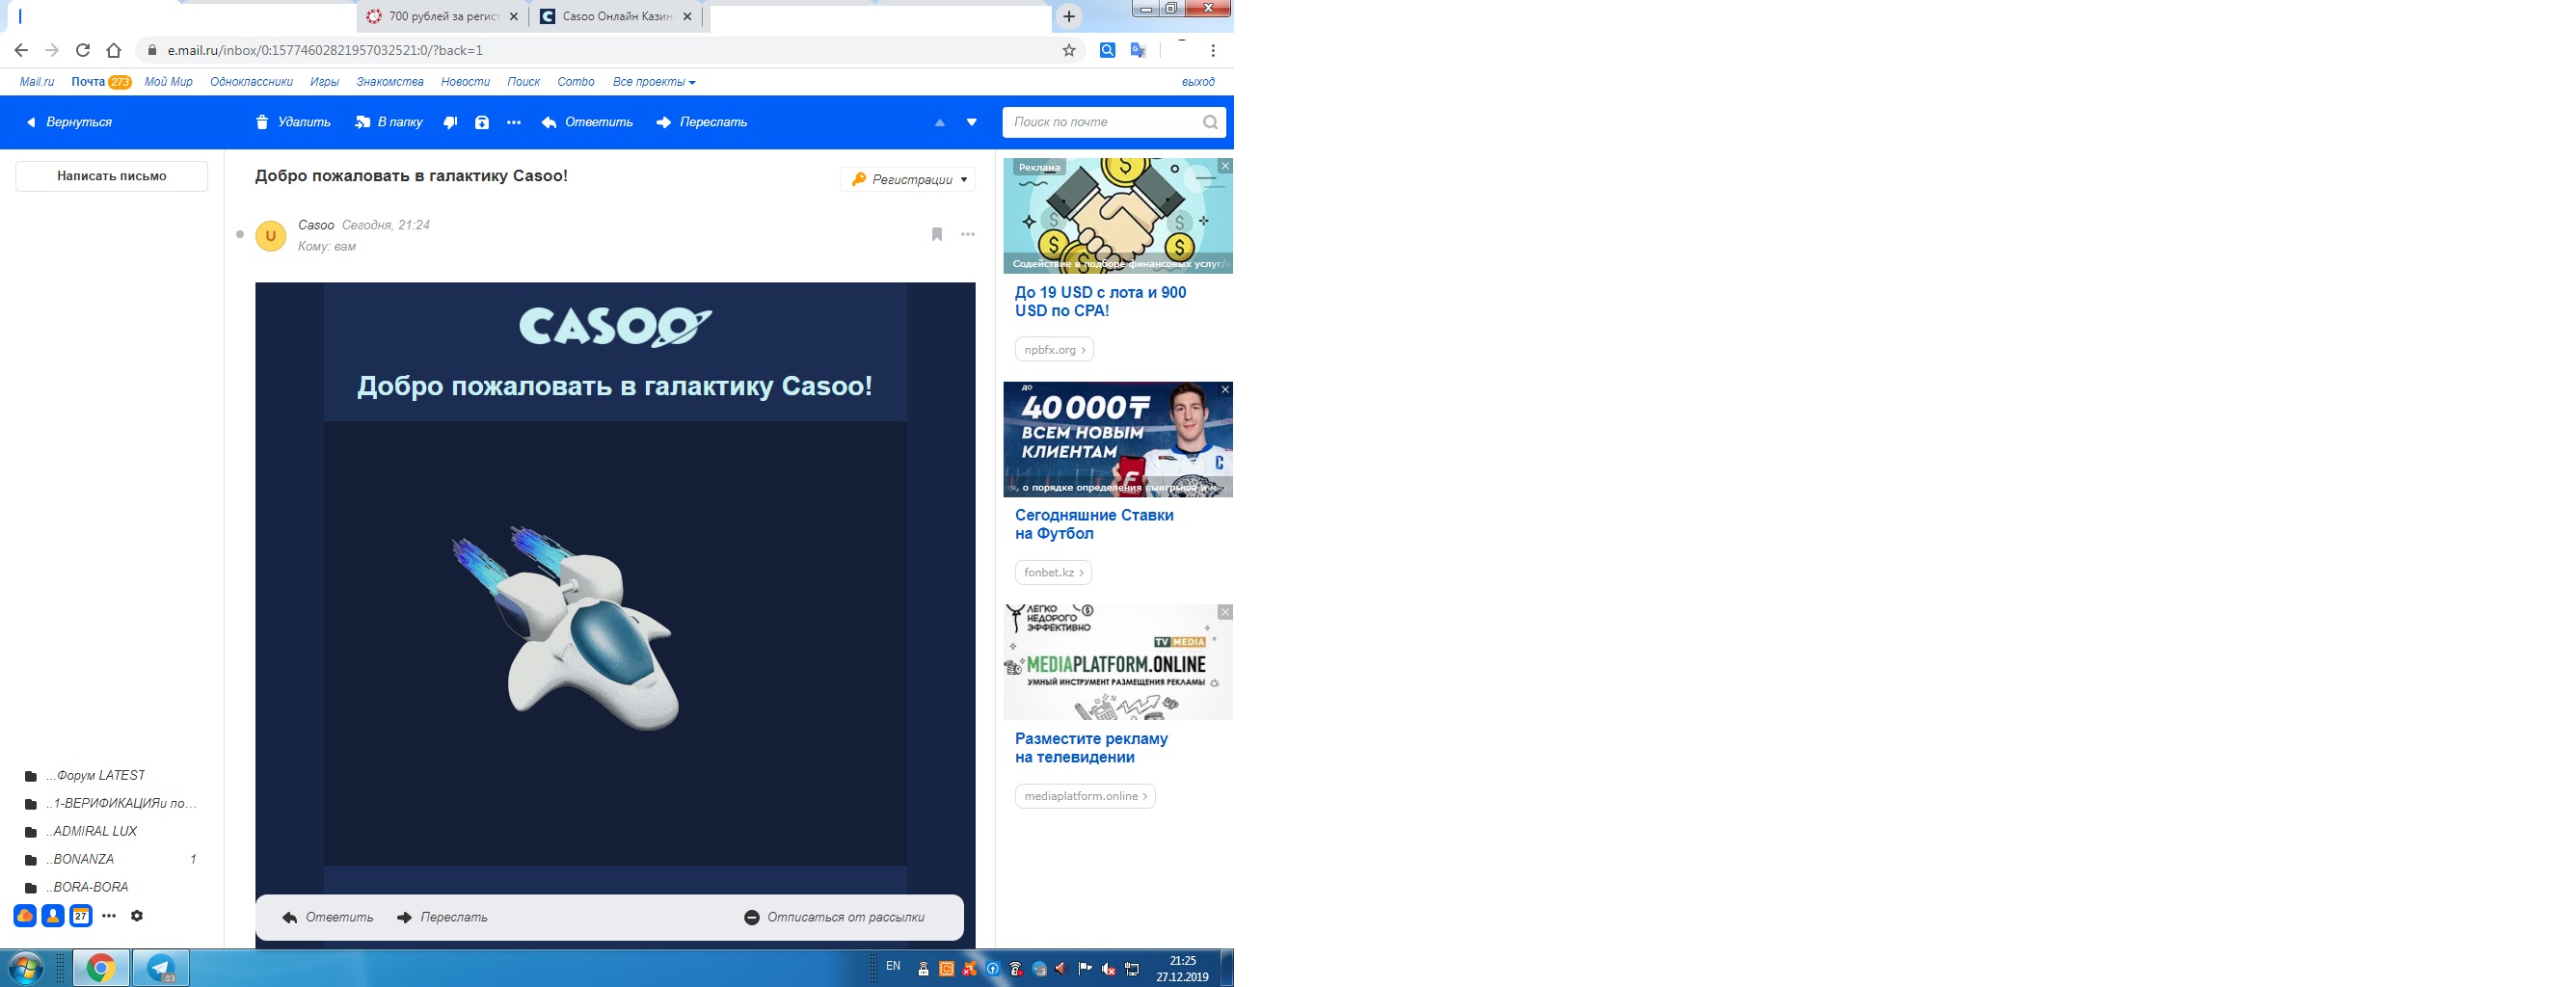This screenshot has height=987, width=2576.
Task: Switch to the Casoo Онлайн Казино tab
Action: click(617, 17)
